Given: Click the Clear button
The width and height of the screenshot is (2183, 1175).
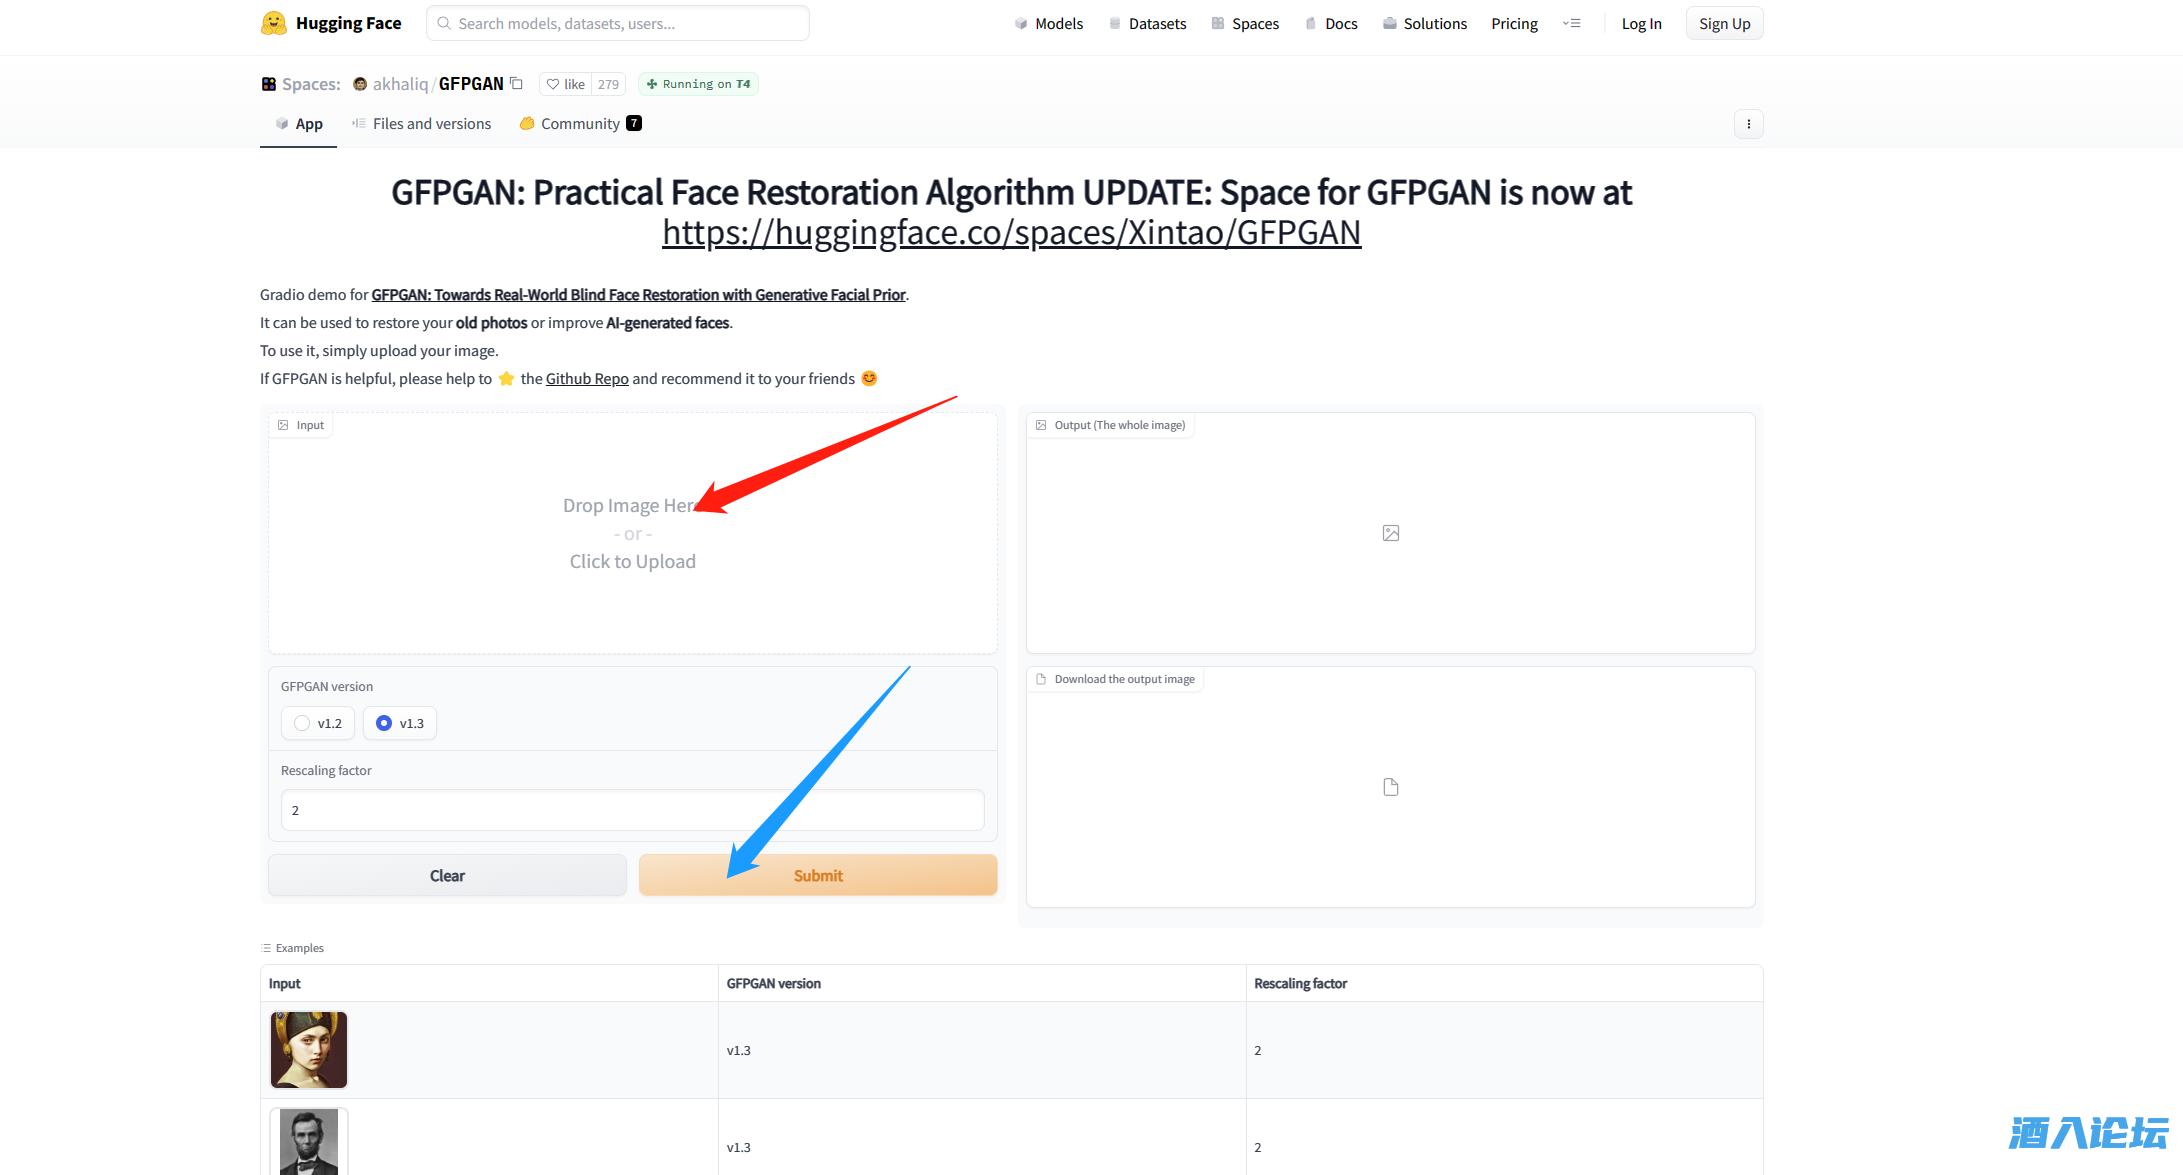Looking at the screenshot, I should coord(447,875).
